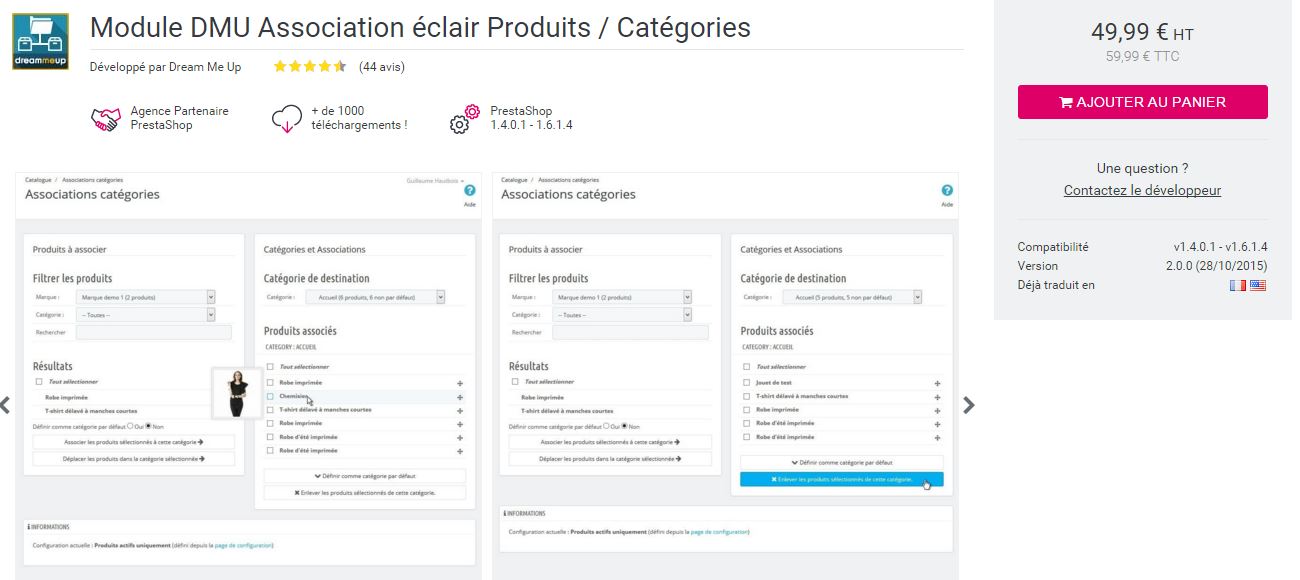
Task: Click the gears PrestaShop compatibility icon
Action: pyautogui.click(x=465, y=119)
